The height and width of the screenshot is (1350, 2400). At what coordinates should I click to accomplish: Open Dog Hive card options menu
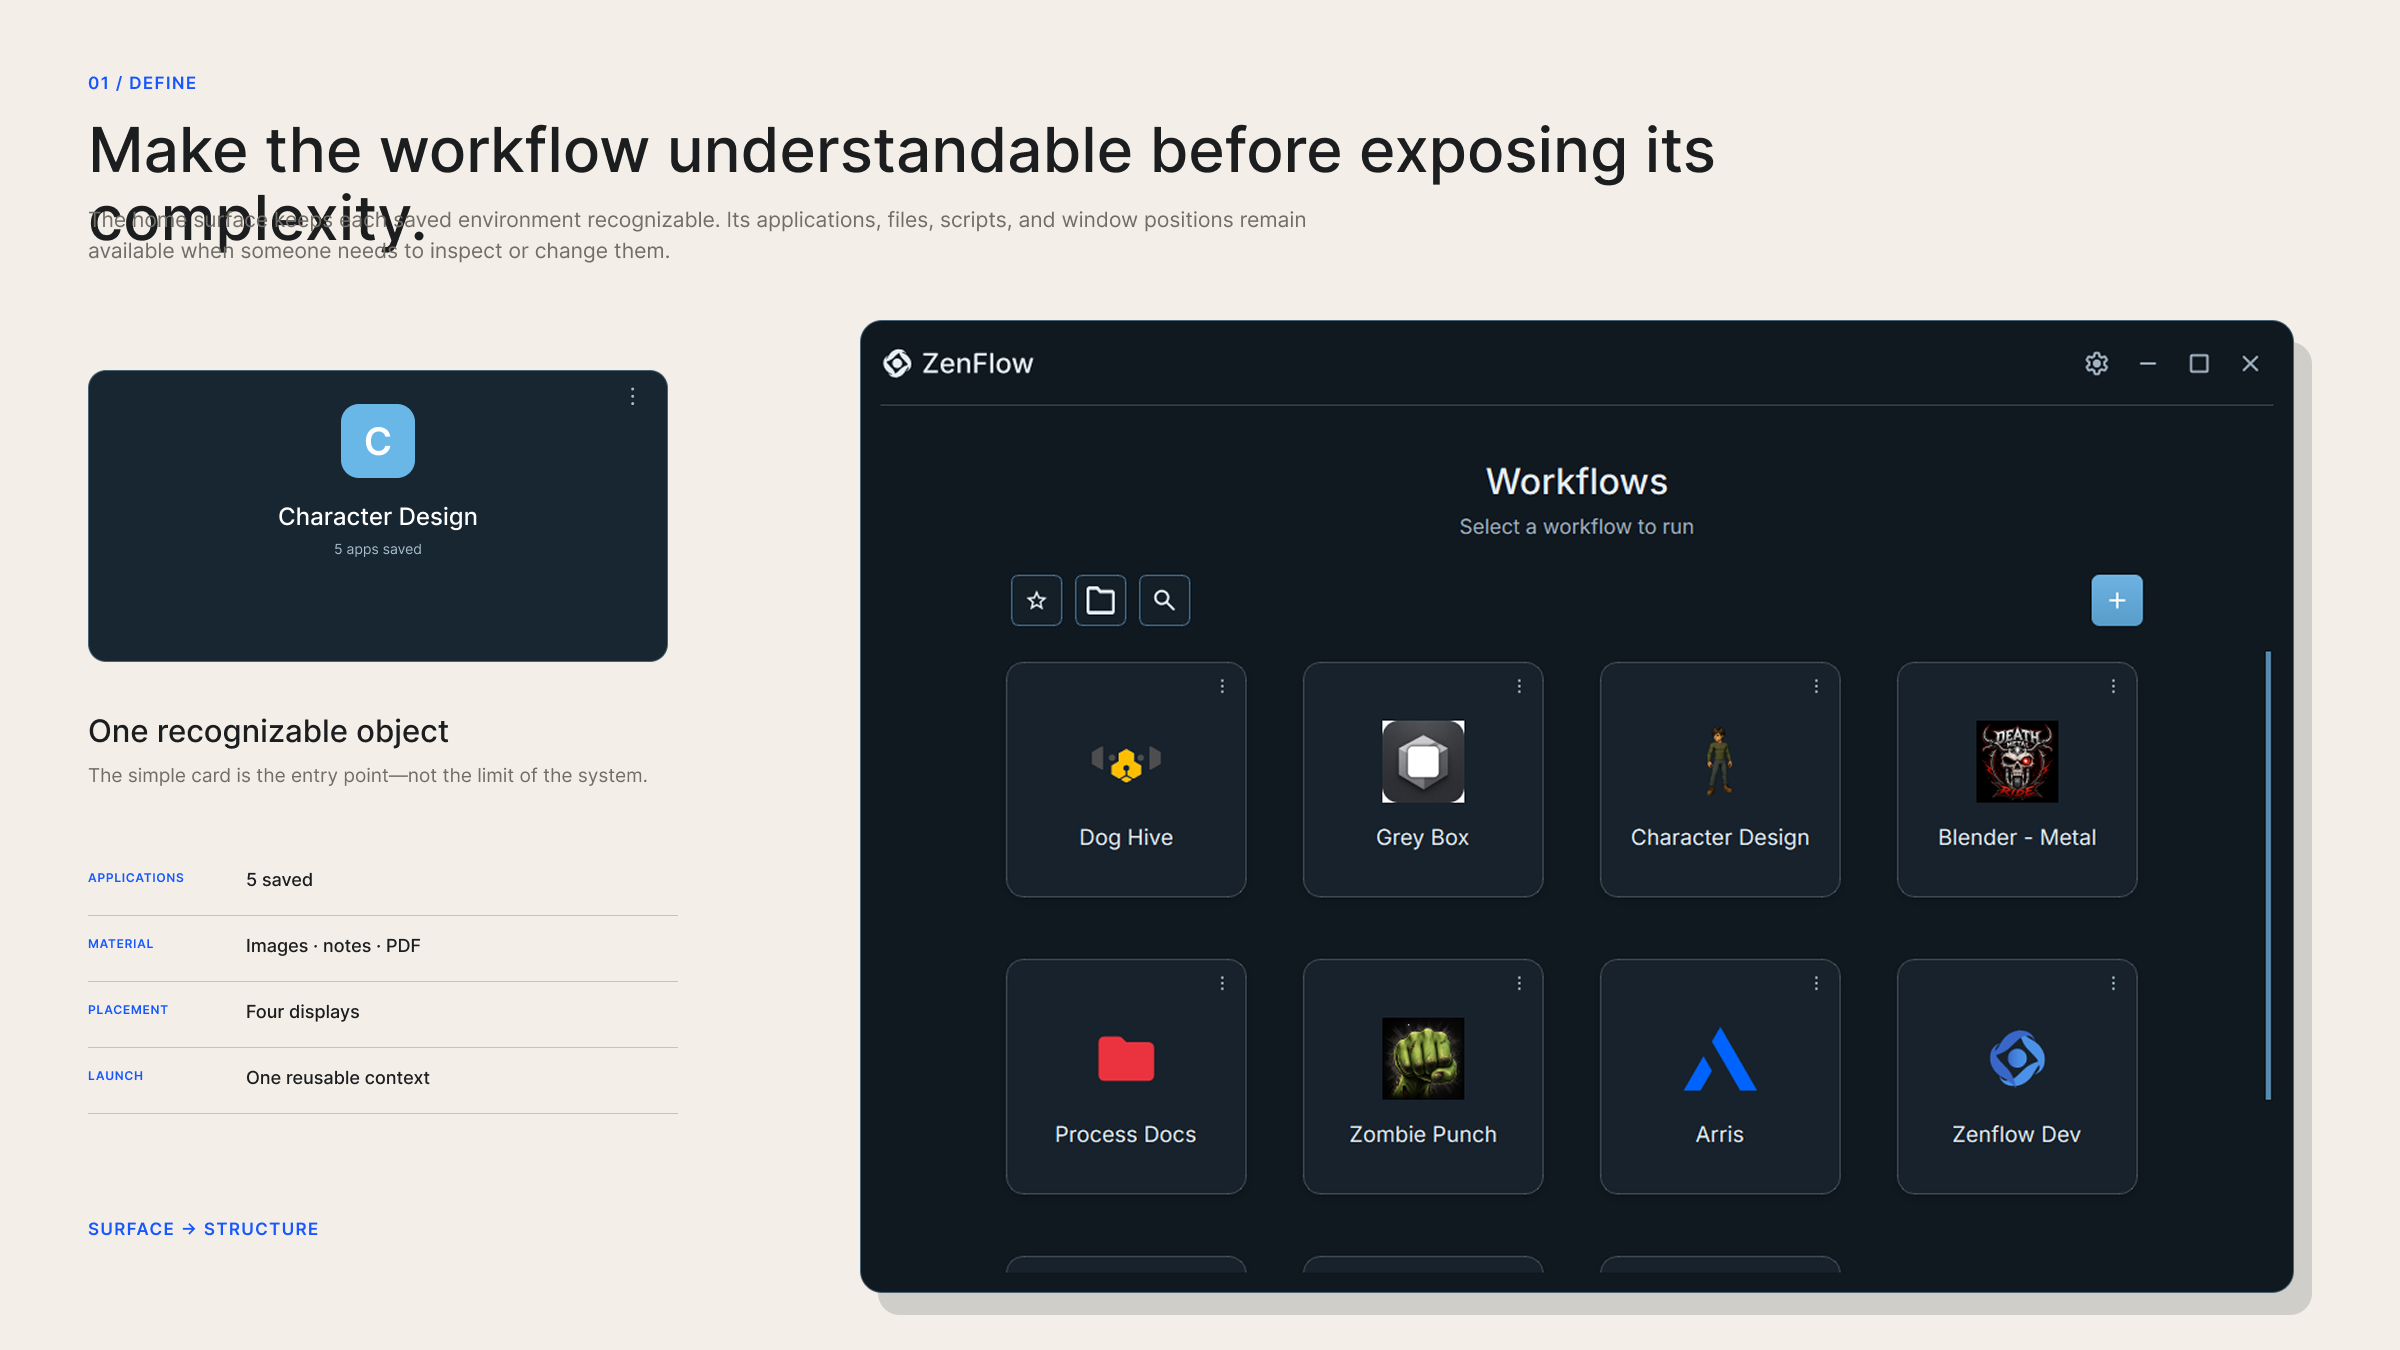[x=1222, y=686]
